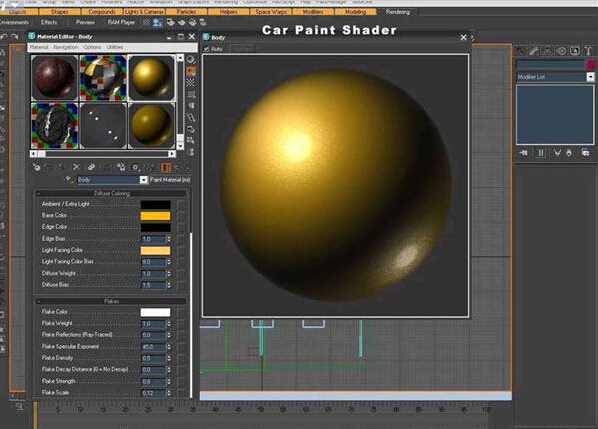
Task: Click Flake Density spinner arrows
Action: click(169, 358)
